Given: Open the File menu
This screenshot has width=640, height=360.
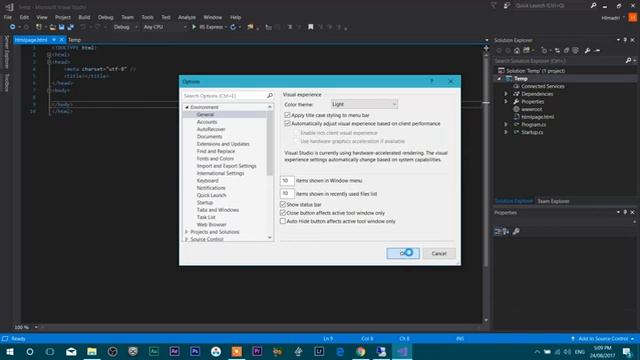Looking at the screenshot, I should 8,17.
